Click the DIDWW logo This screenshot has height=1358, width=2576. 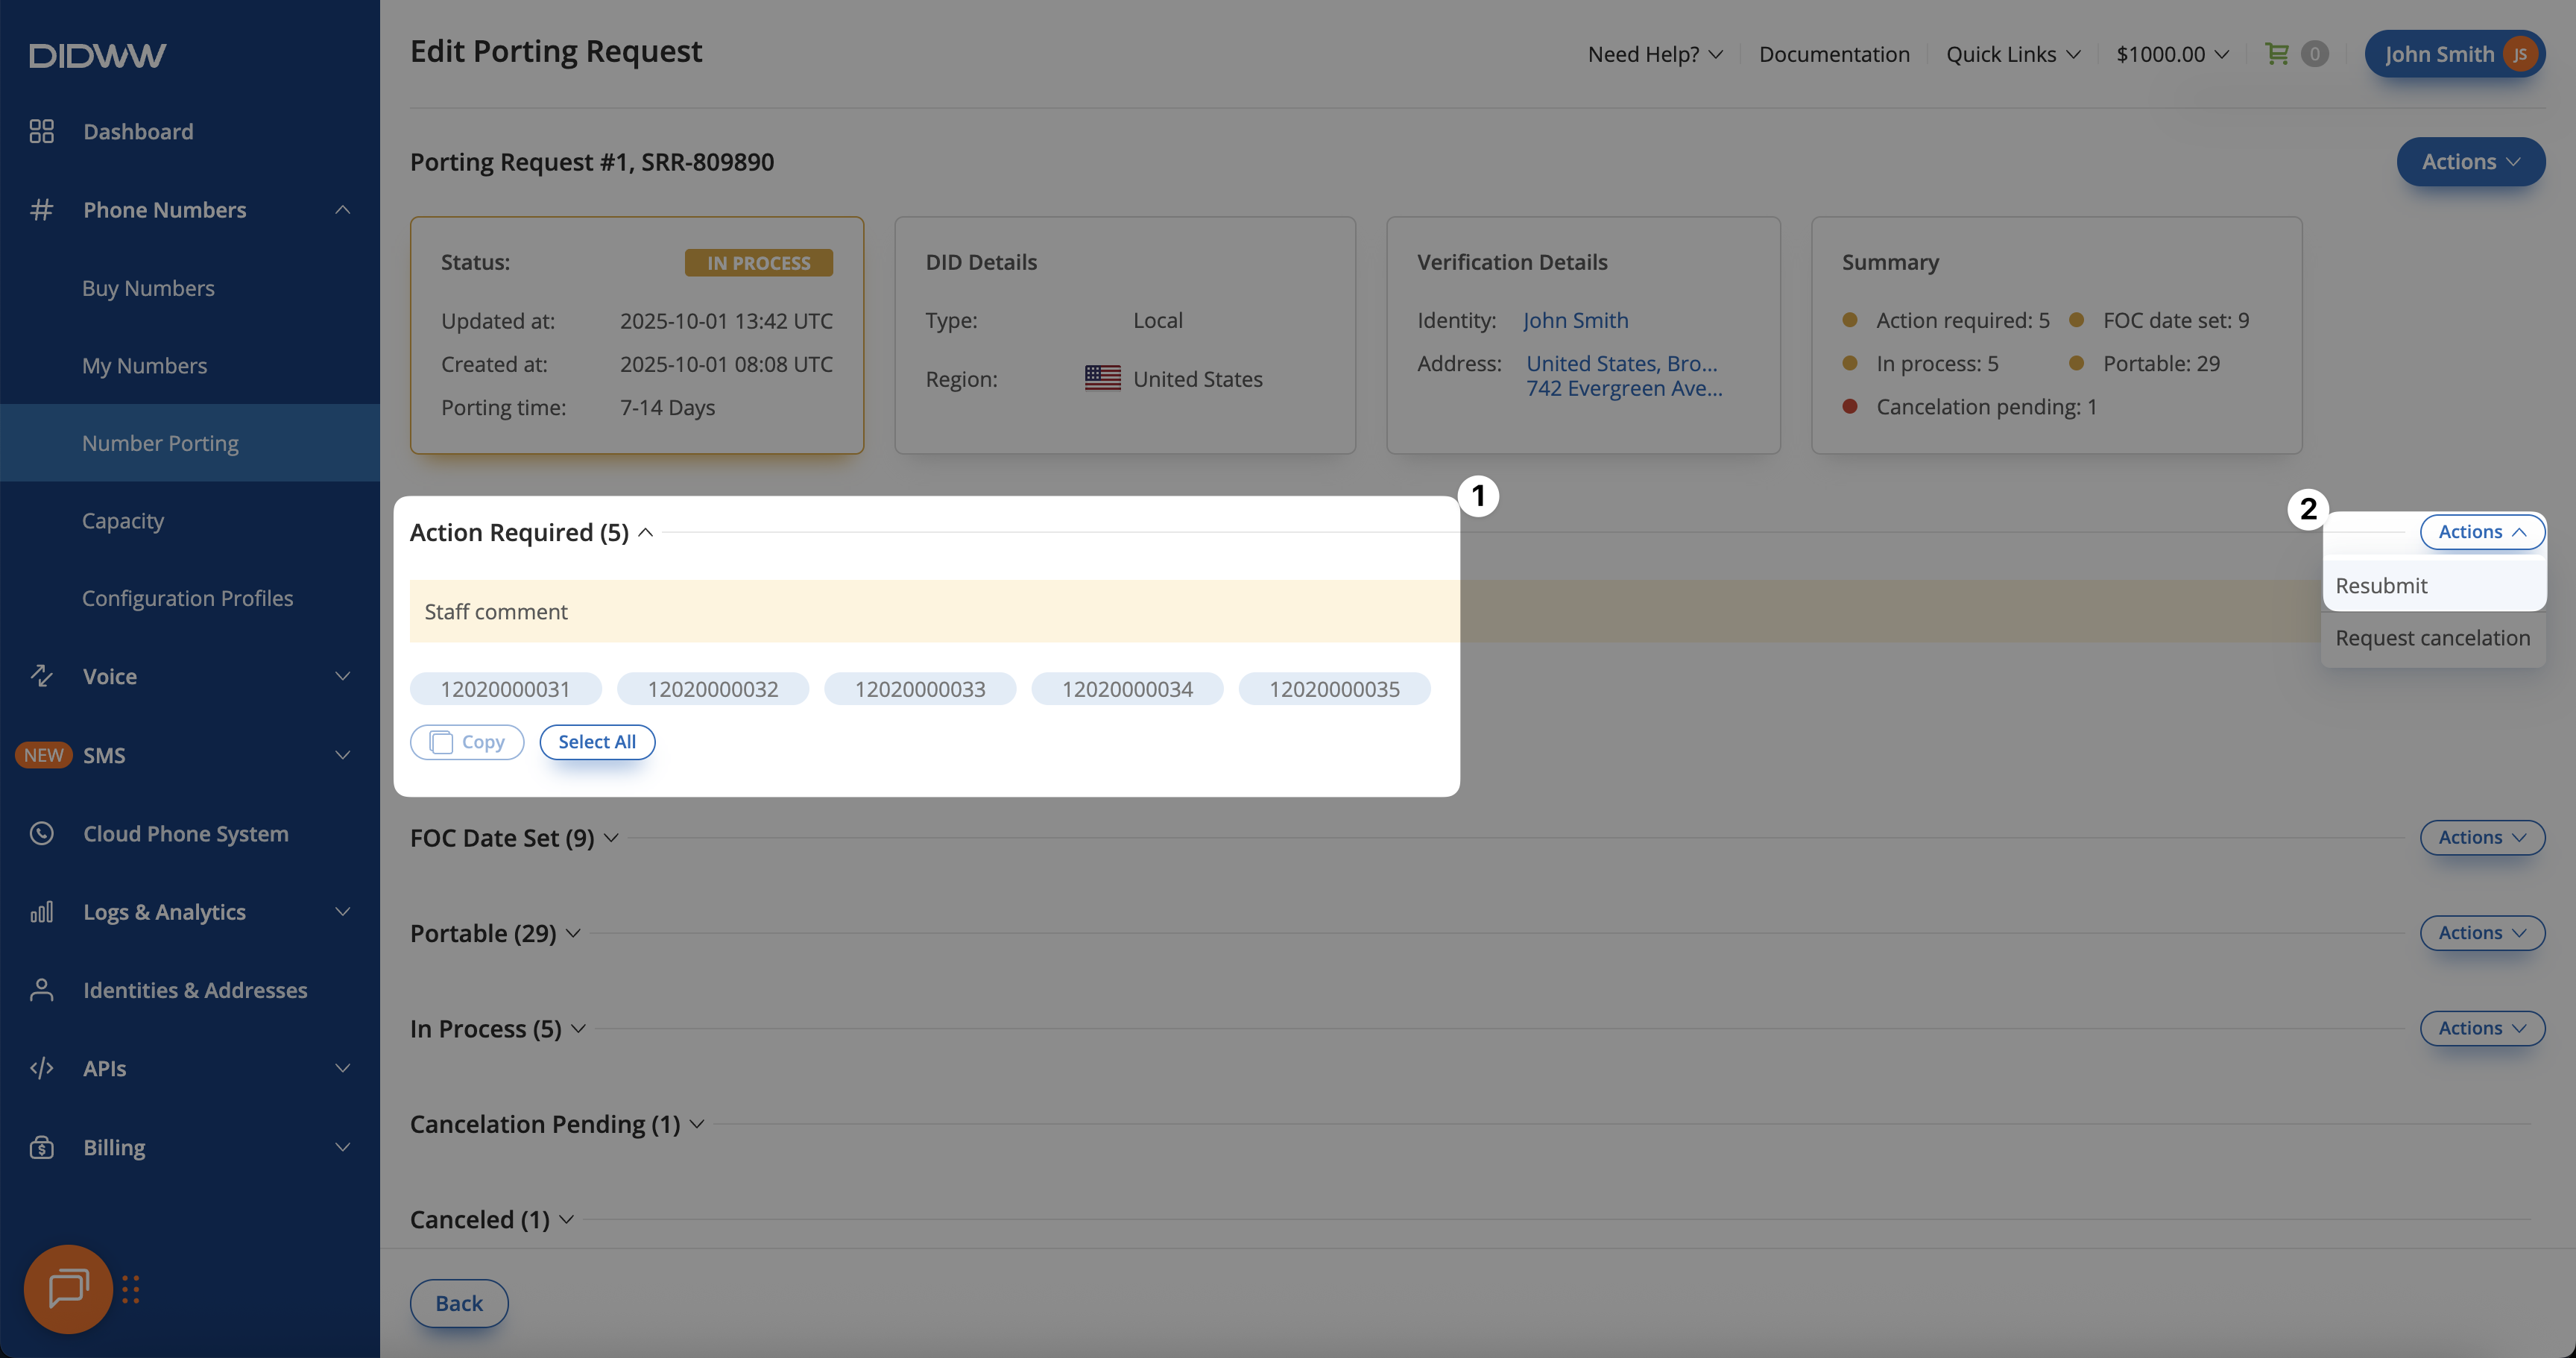[x=97, y=55]
